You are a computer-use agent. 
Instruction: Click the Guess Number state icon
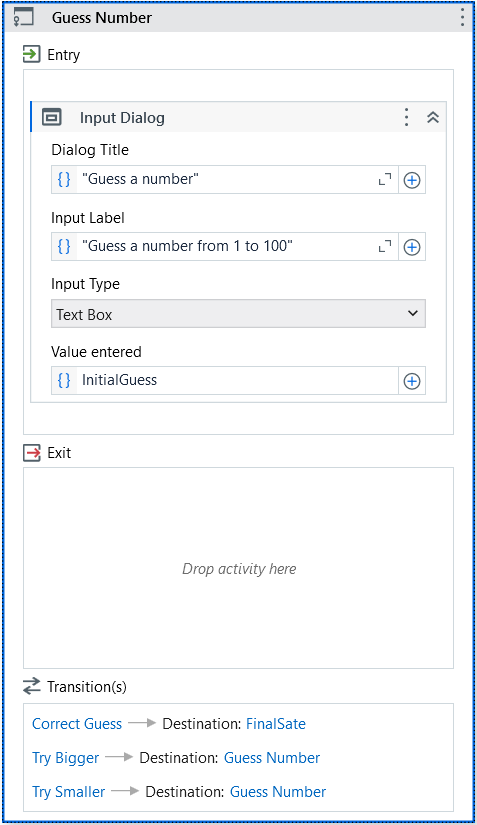point(24,17)
